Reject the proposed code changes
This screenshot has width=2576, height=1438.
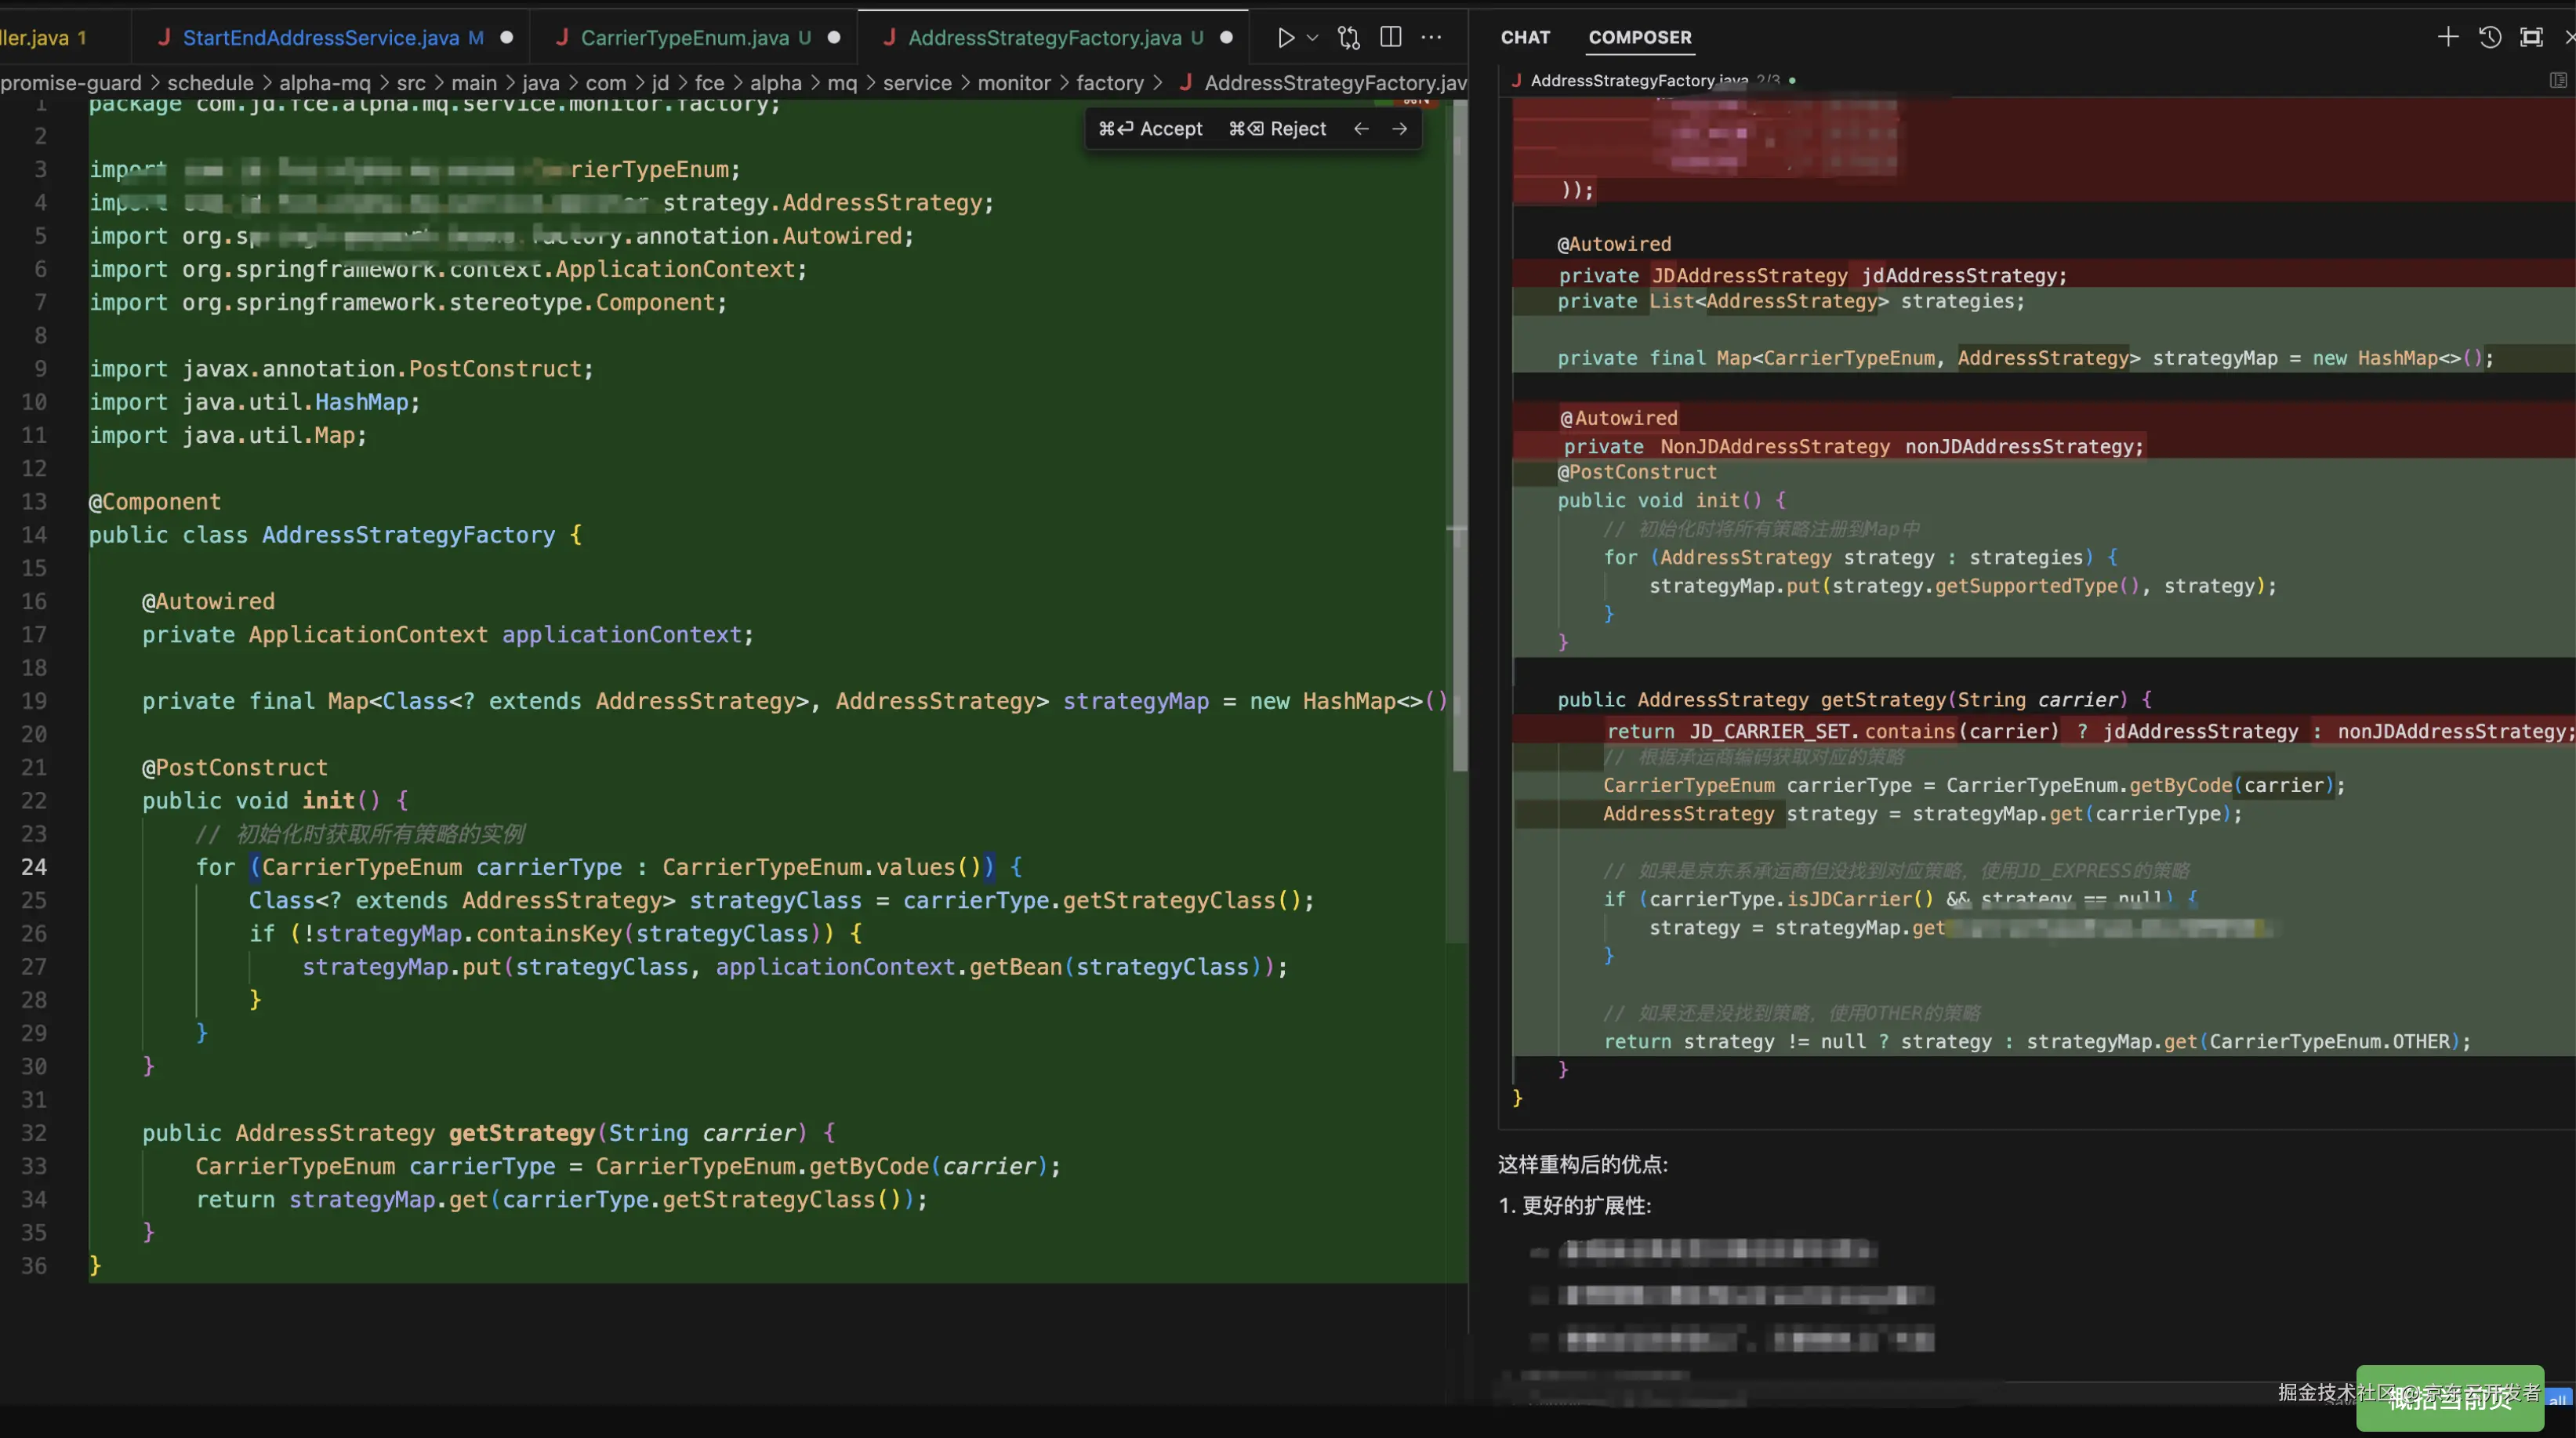[1277, 128]
